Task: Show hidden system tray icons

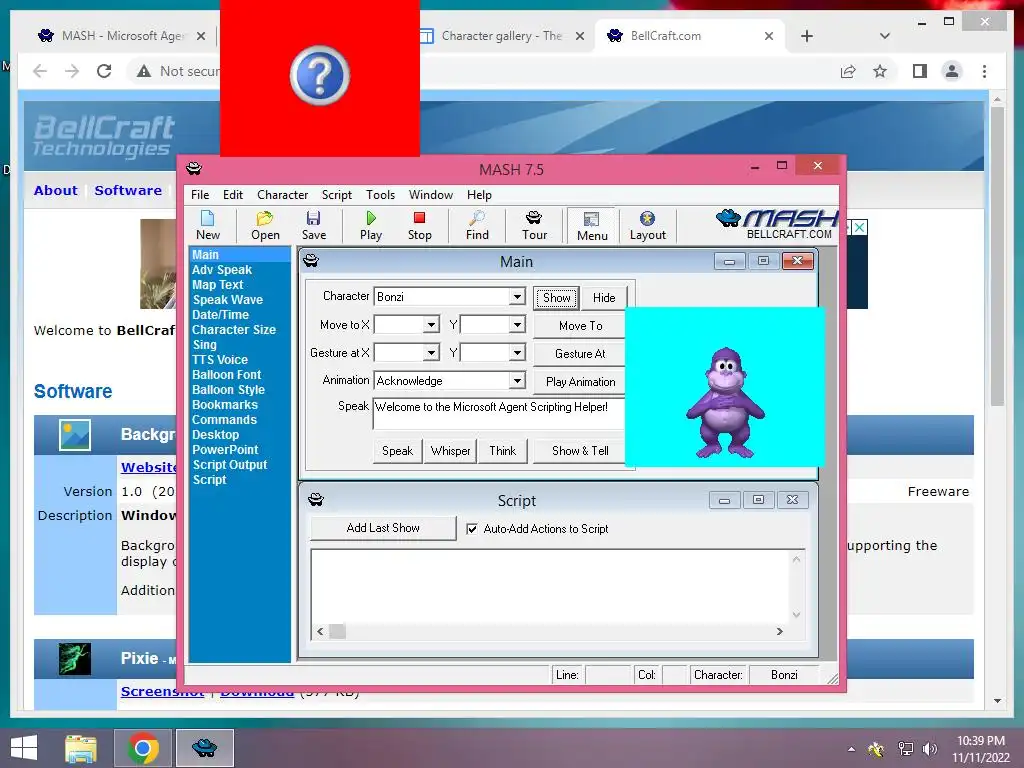Action: [851, 749]
